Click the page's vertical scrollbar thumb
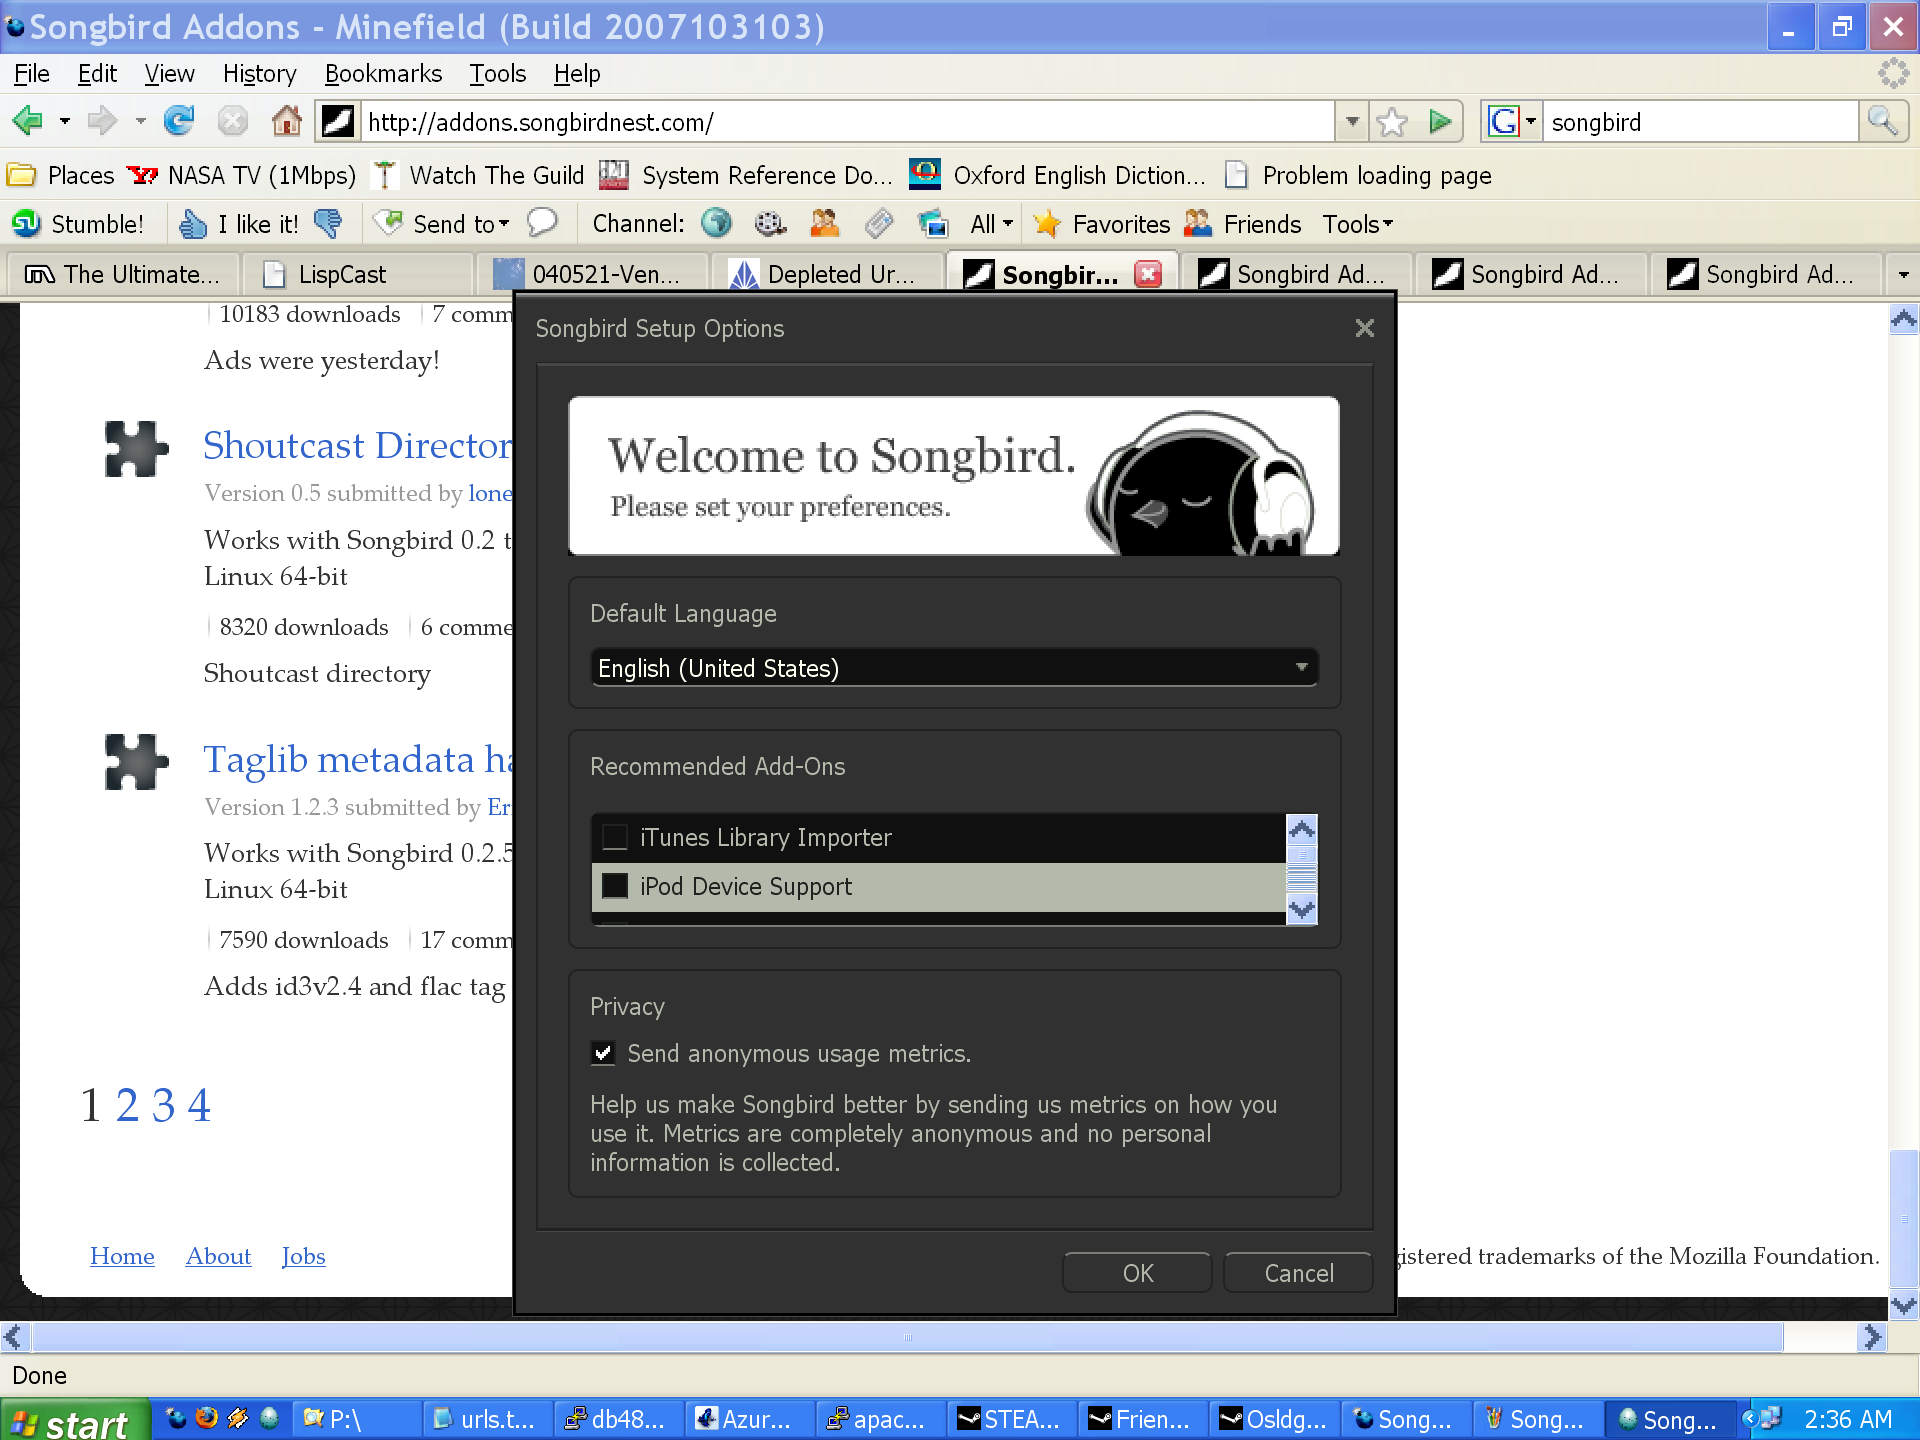This screenshot has width=1920, height=1440. click(1904, 1220)
